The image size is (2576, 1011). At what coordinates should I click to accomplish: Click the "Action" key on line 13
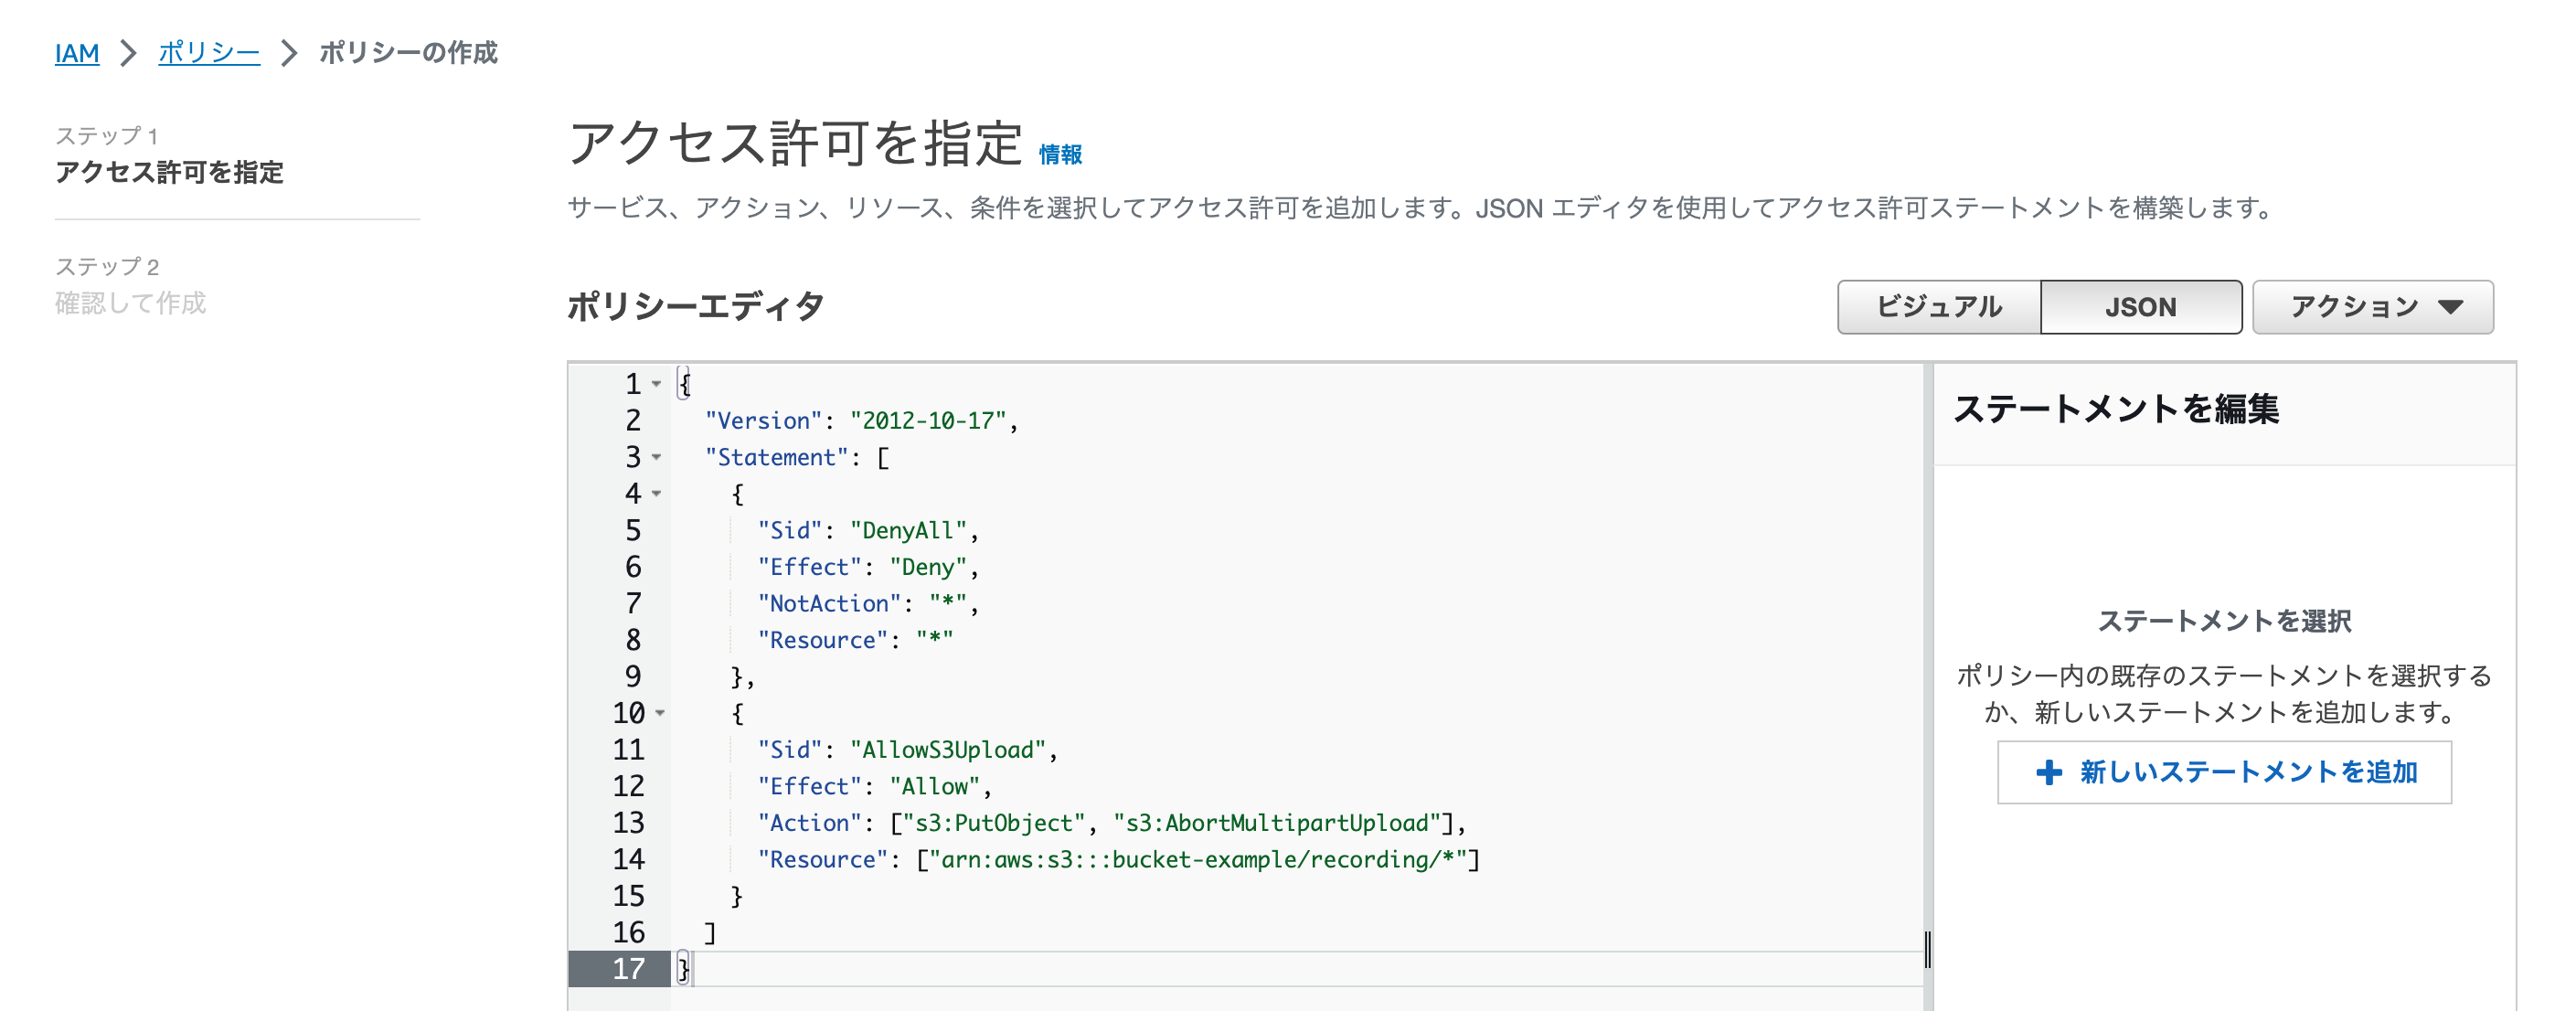coord(809,823)
